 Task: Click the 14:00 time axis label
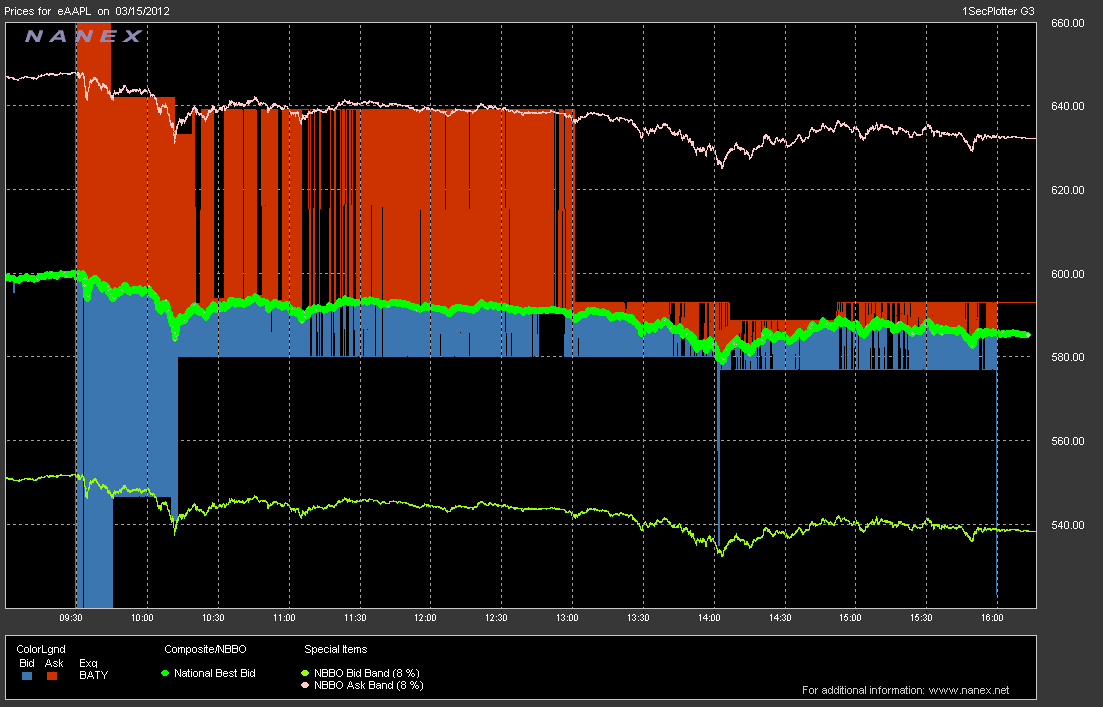[709, 618]
